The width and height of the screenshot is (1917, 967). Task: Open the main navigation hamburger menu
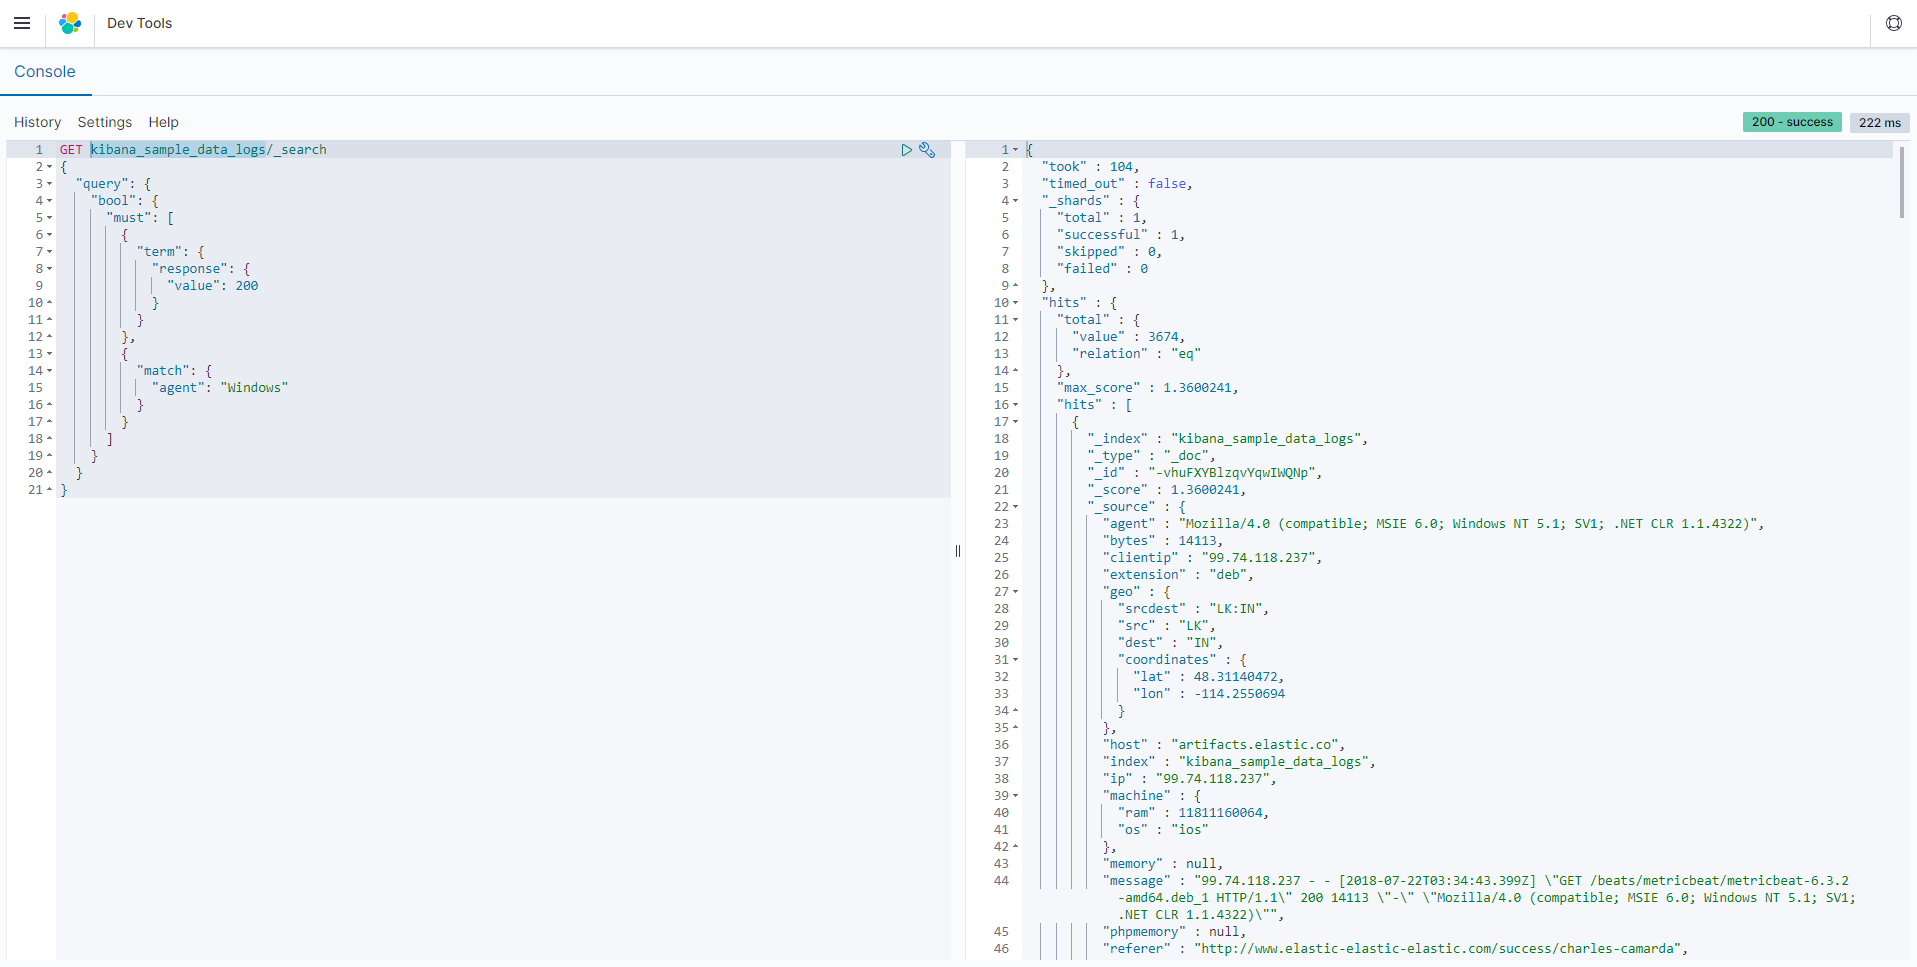coord(22,23)
